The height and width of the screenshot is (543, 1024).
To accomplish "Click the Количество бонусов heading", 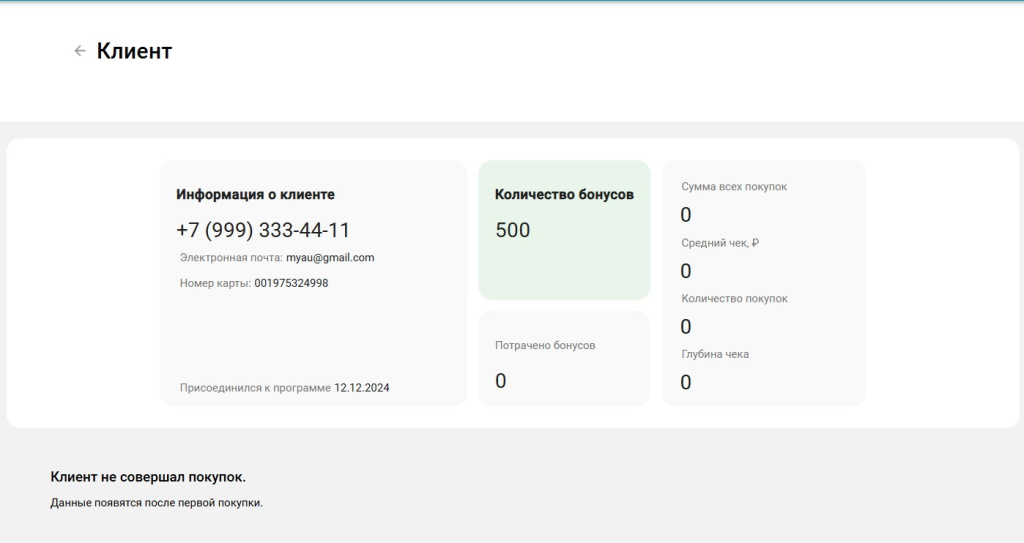I will (x=564, y=194).
